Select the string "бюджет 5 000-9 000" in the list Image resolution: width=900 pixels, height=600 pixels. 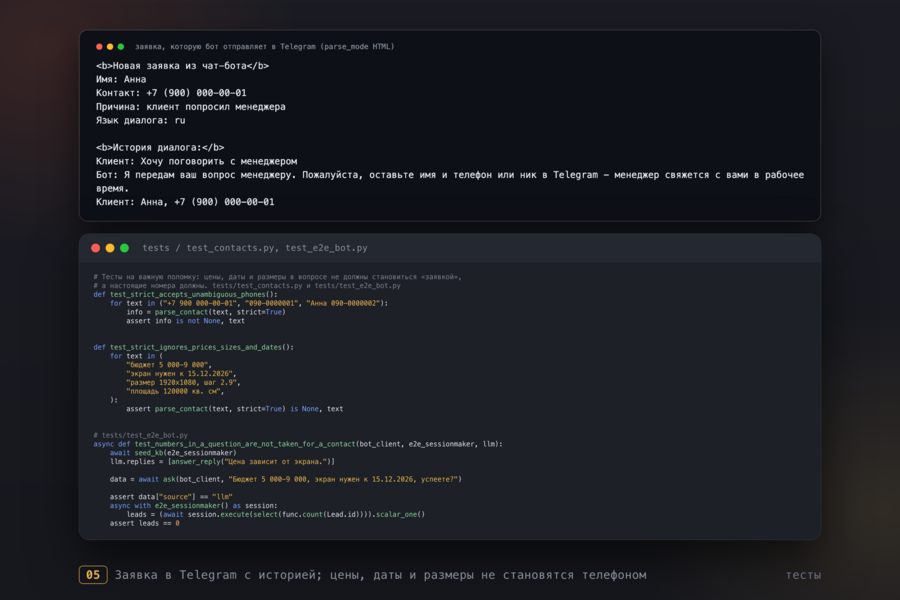pos(167,365)
